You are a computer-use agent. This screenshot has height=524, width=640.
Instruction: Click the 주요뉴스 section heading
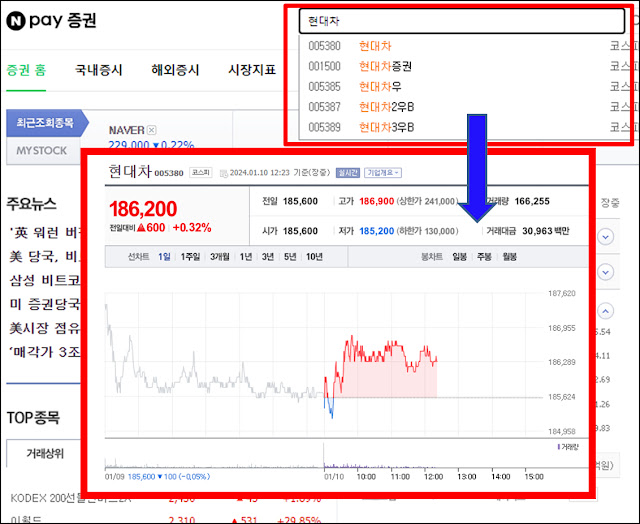[31, 204]
